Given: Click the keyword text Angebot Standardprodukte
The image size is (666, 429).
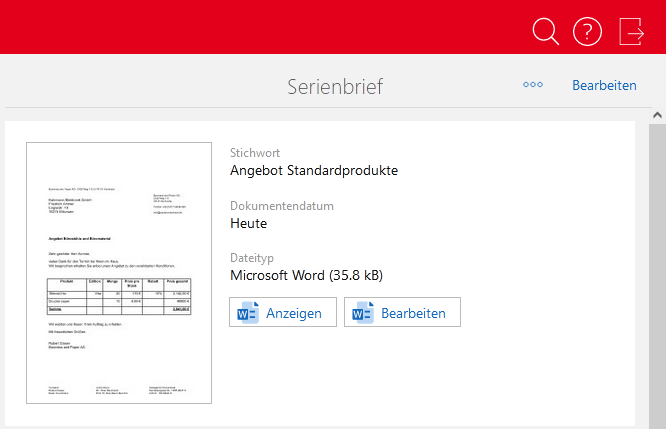Looking at the screenshot, I should (x=314, y=170).
